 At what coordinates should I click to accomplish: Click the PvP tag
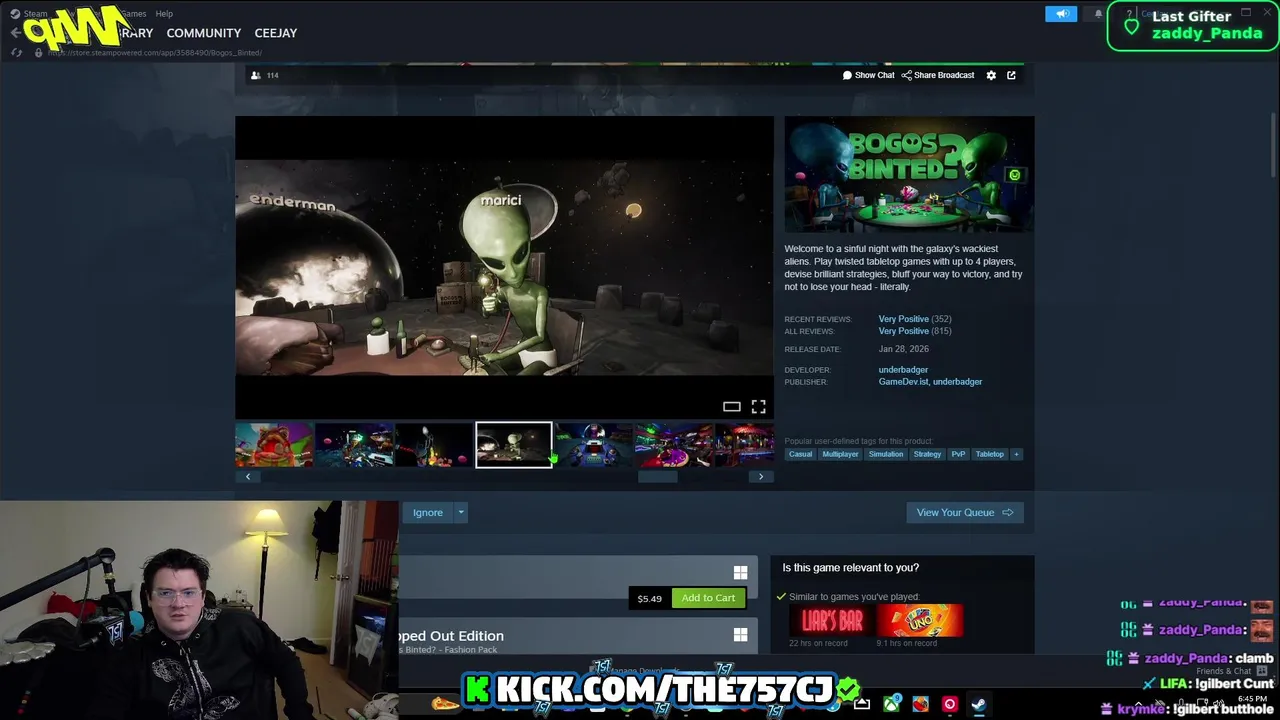click(958, 454)
